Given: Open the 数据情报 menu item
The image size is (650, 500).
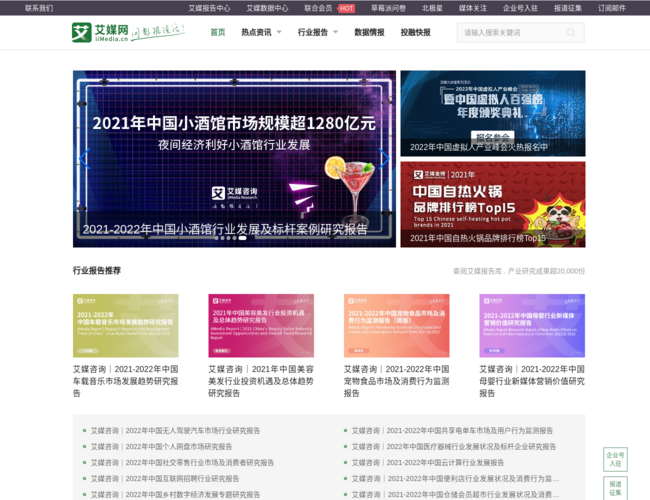Looking at the screenshot, I should [369, 32].
